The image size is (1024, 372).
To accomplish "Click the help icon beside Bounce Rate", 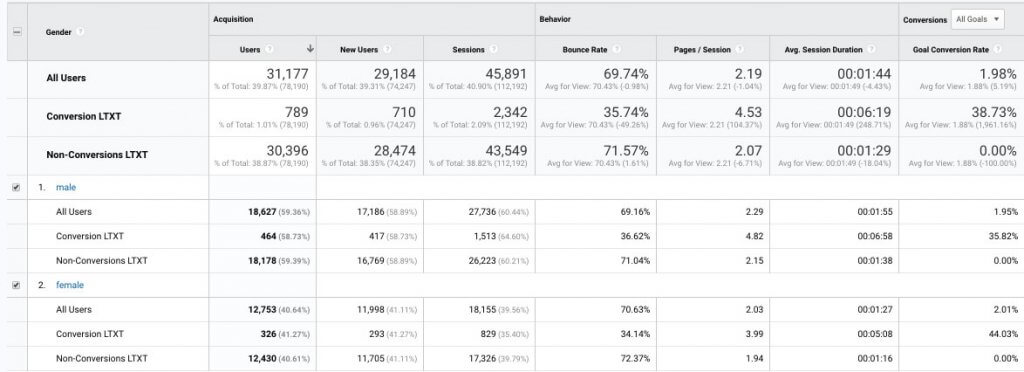I will tap(616, 50).
